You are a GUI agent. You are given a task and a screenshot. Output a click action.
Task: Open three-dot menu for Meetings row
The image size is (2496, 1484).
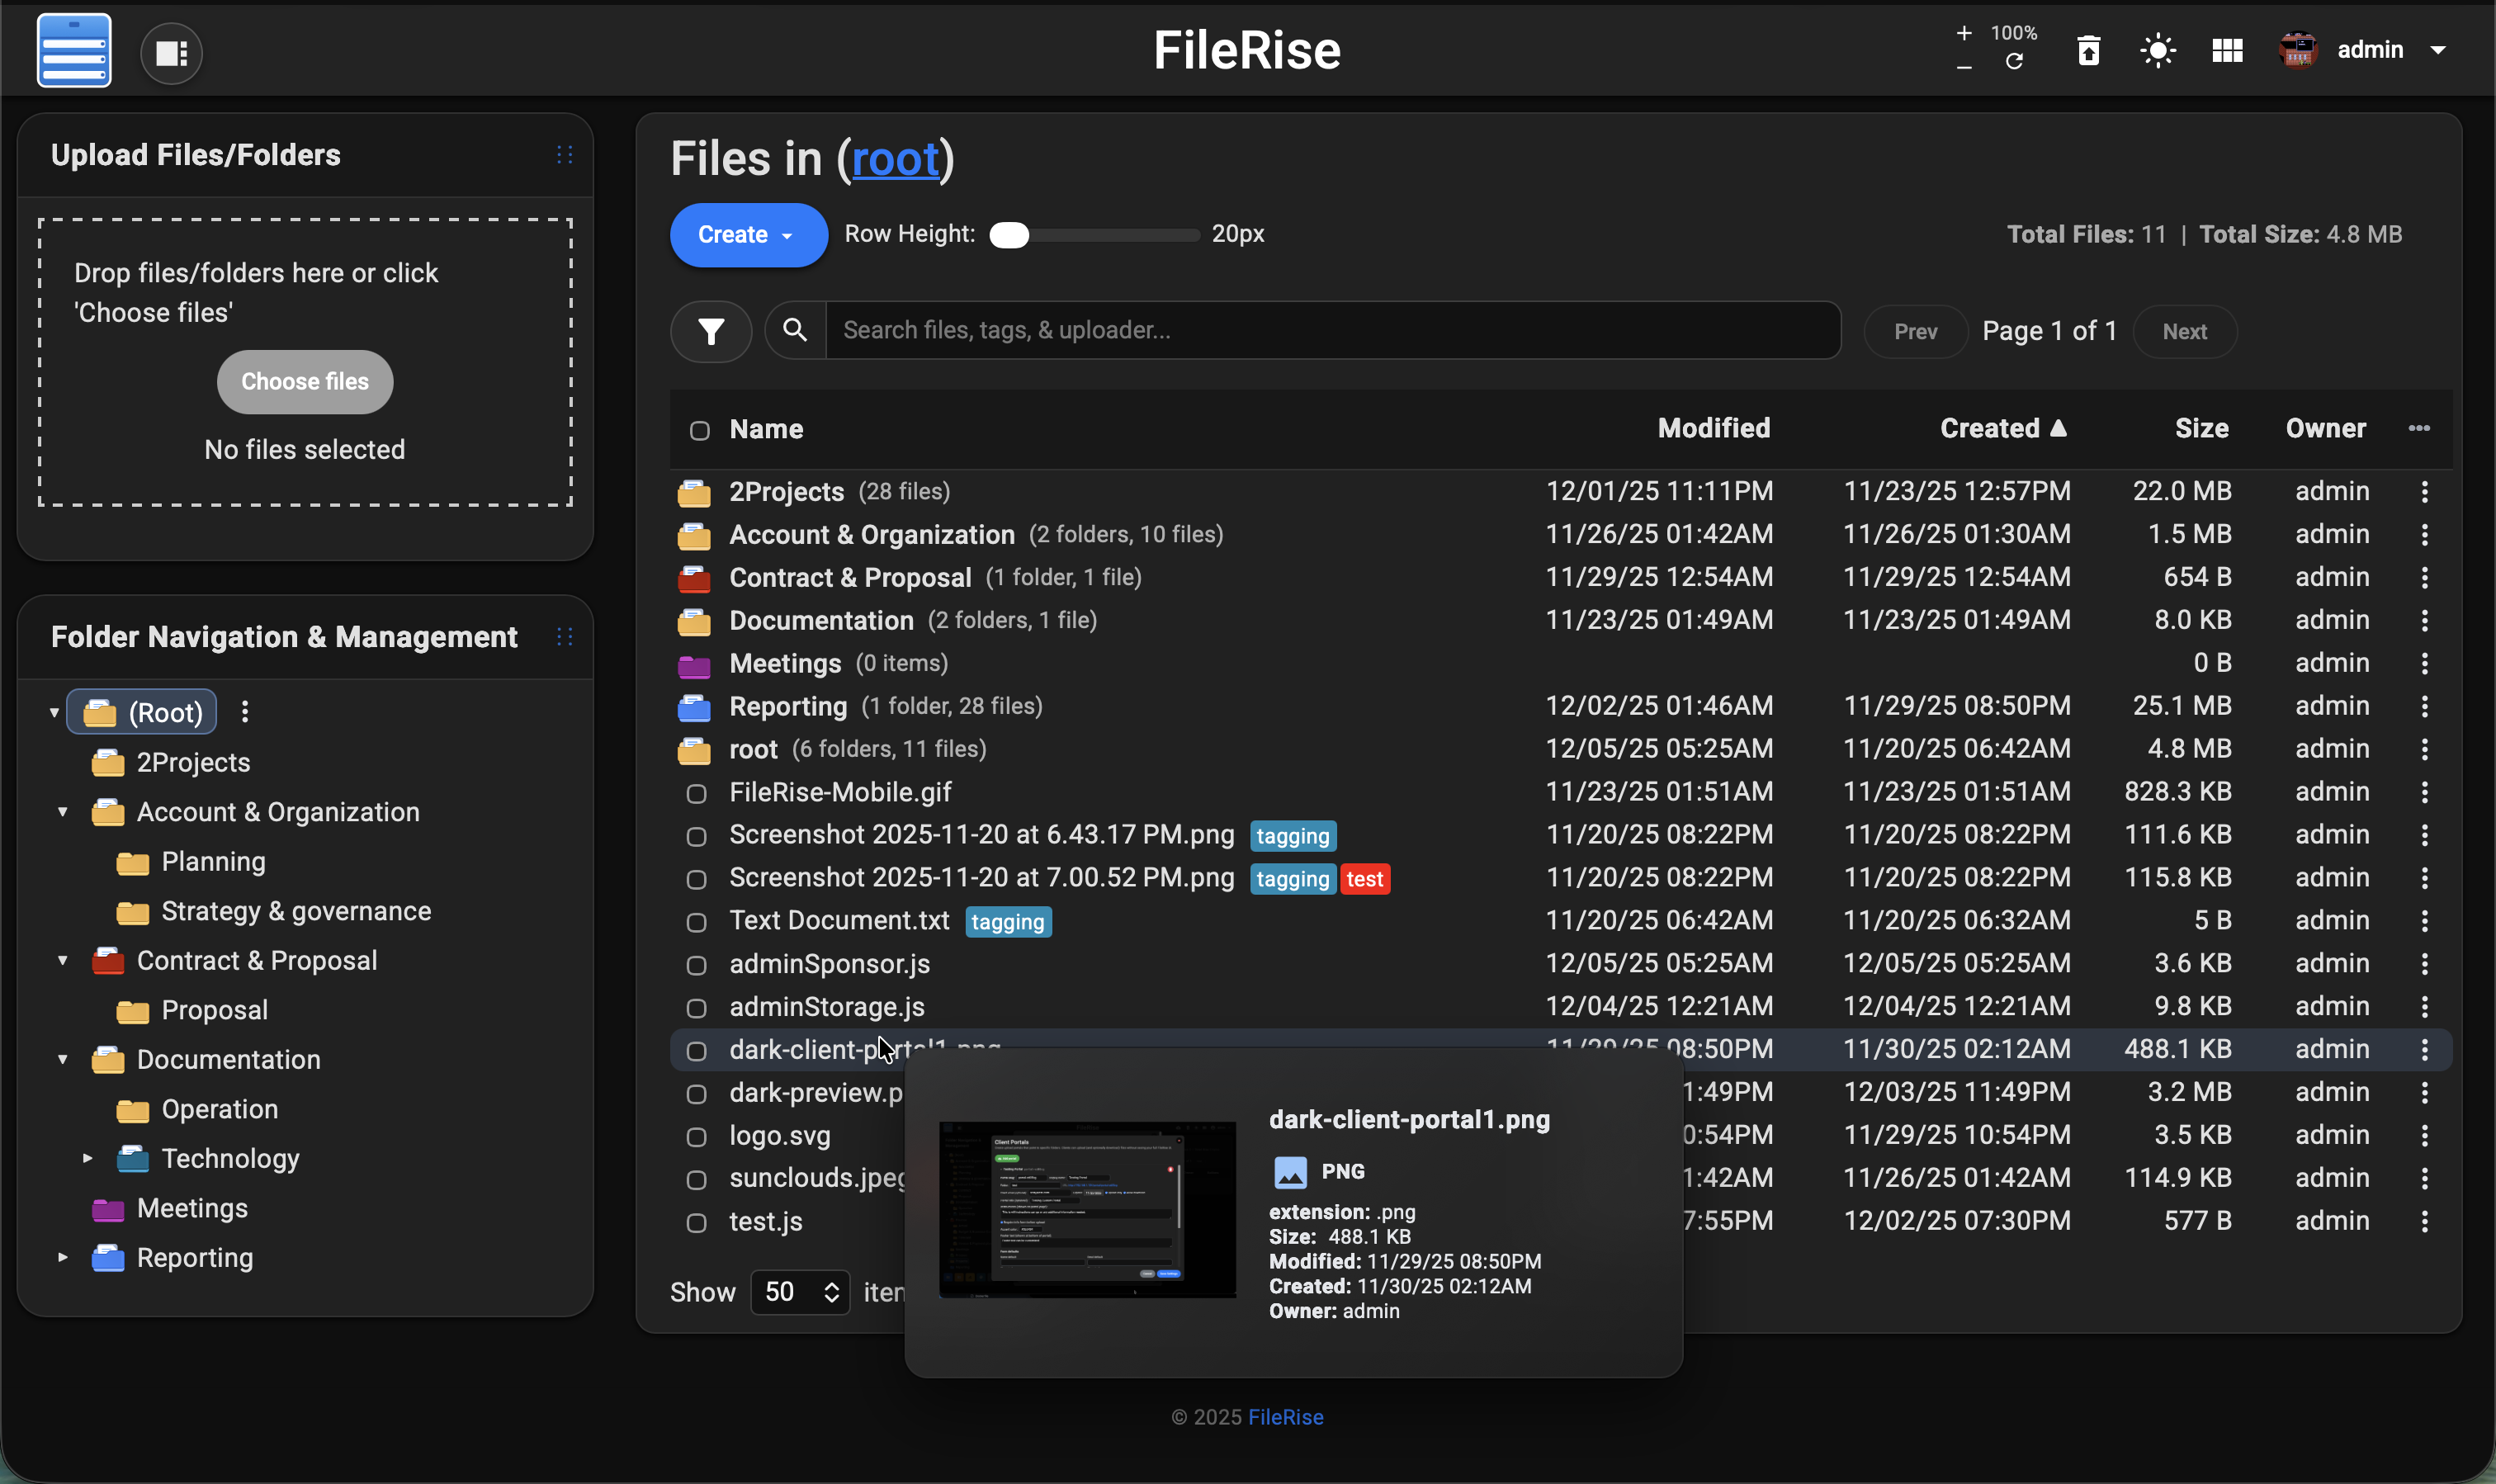(2424, 663)
